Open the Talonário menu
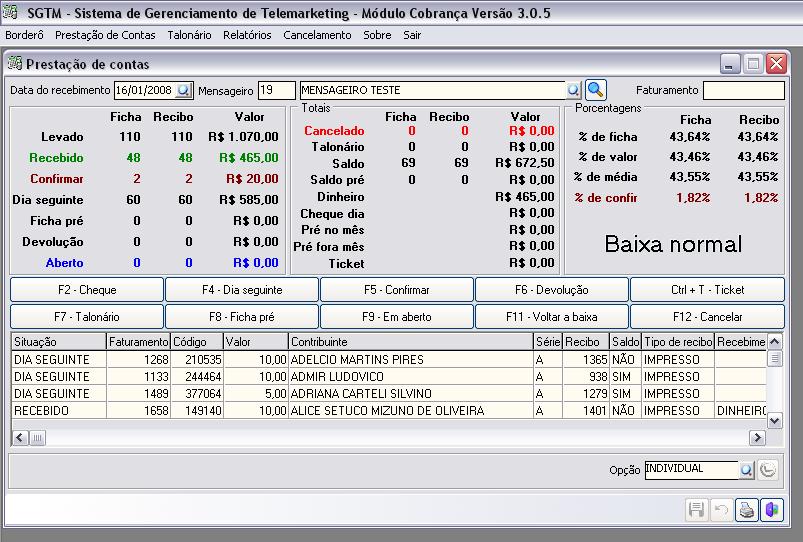The image size is (803, 542). tap(189, 35)
